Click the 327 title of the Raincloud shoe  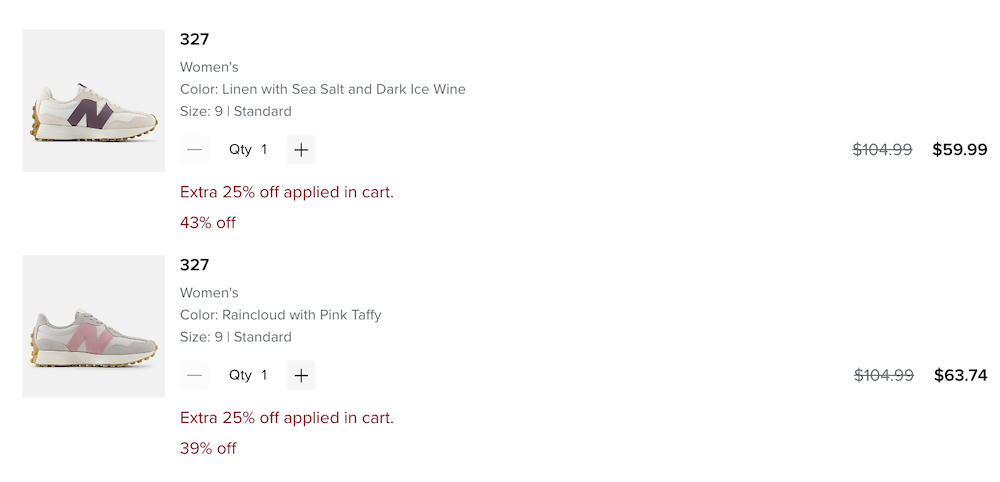pos(194,265)
